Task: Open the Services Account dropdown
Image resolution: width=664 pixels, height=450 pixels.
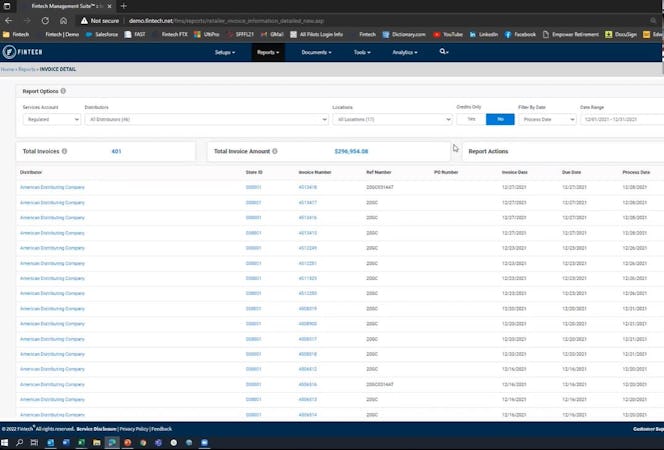Action: point(52,119)
